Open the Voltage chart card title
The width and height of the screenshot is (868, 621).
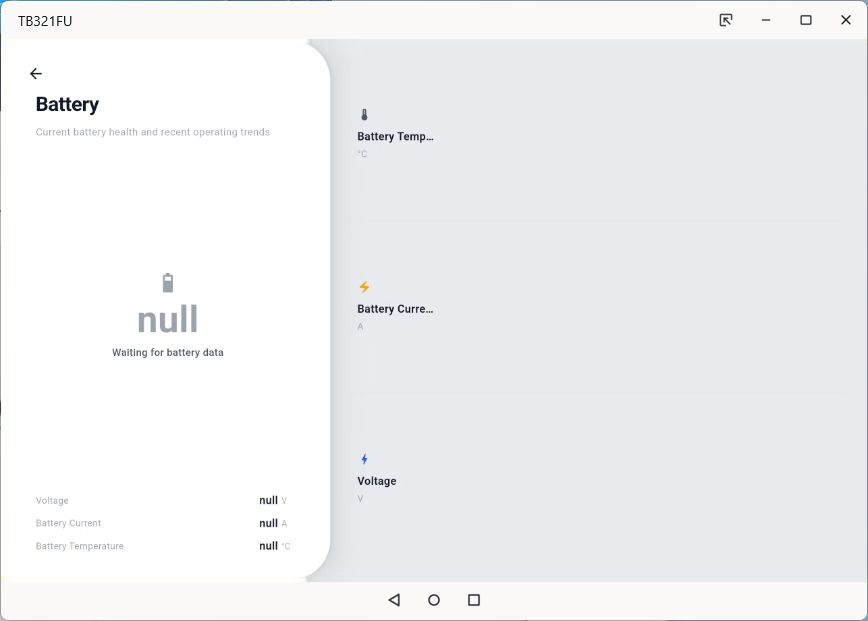[376, 482]
